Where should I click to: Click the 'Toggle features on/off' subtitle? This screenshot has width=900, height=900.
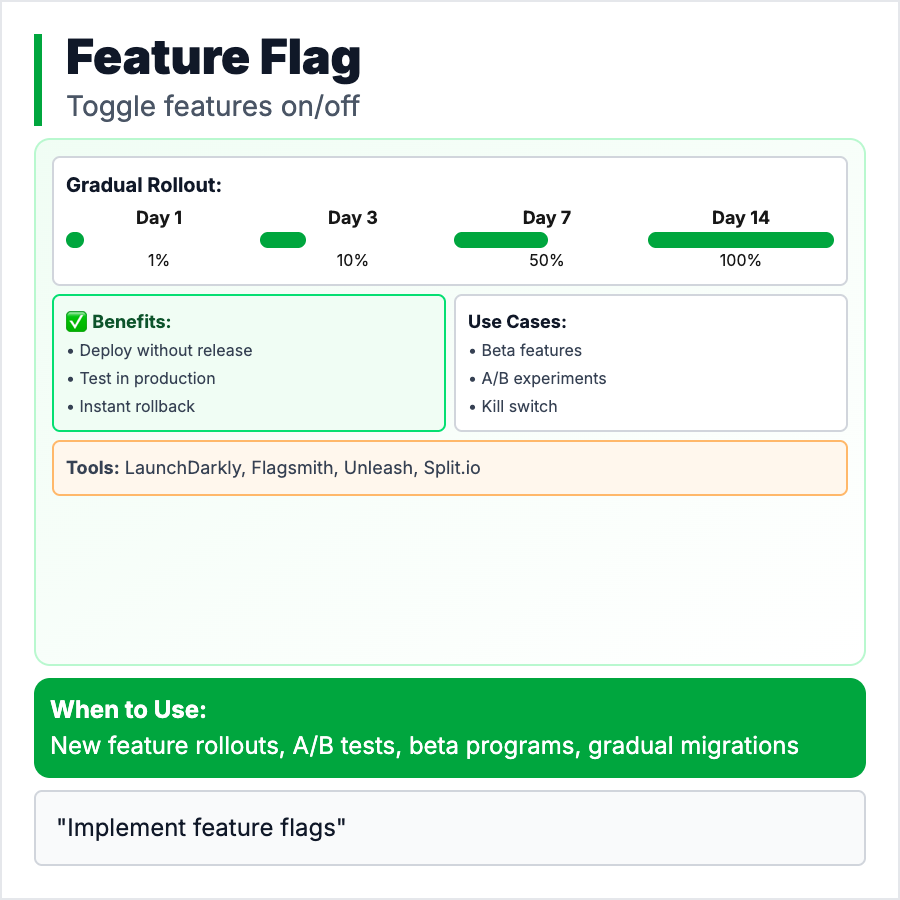212,105
